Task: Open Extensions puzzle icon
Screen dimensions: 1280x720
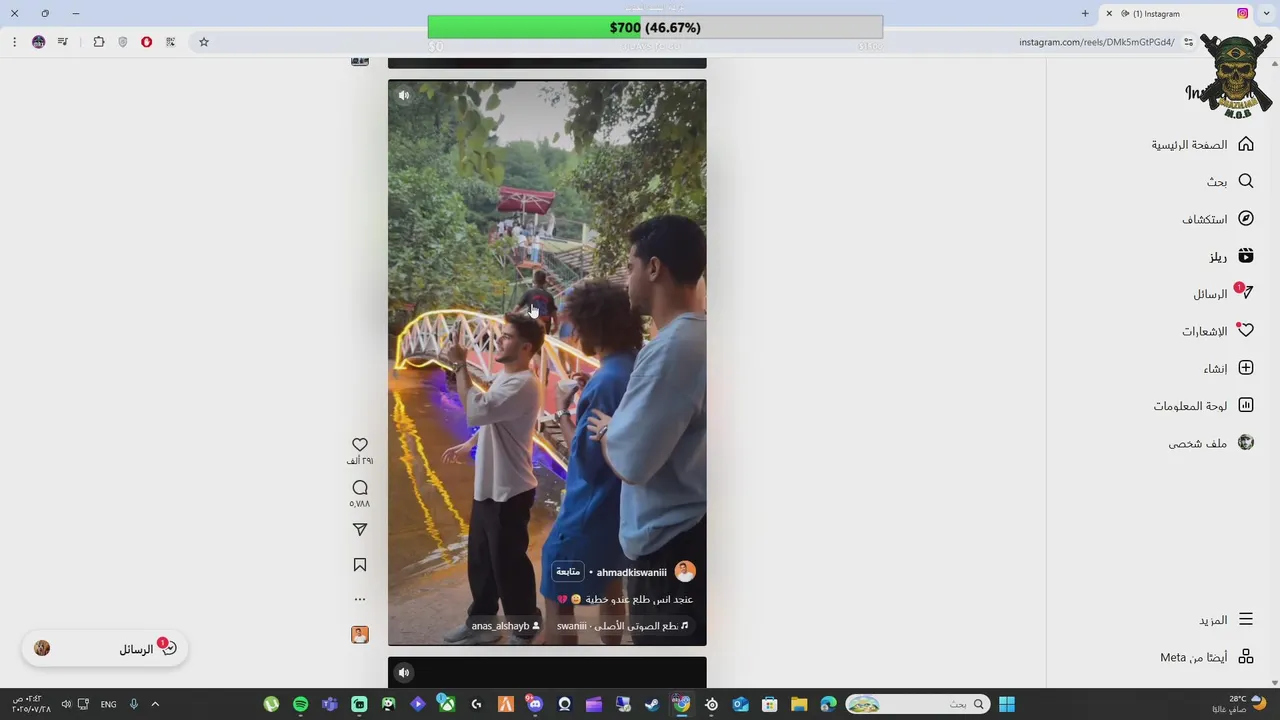Action: tap(99, 42)
